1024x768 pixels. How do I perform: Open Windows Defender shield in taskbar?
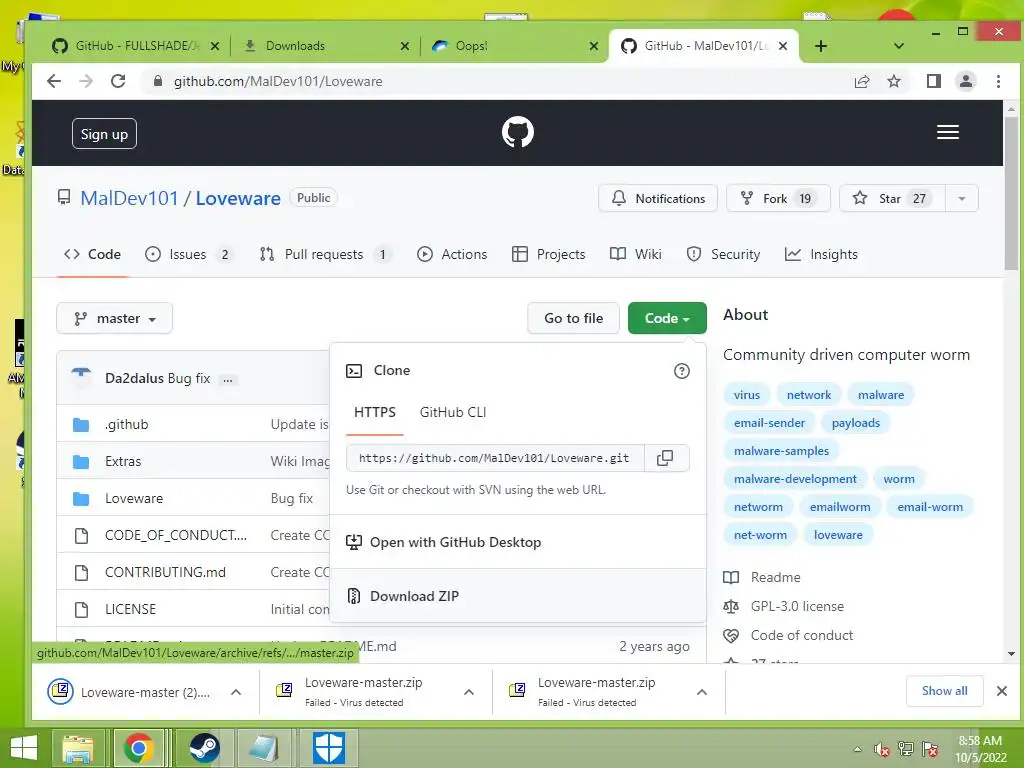coord(328,748)
